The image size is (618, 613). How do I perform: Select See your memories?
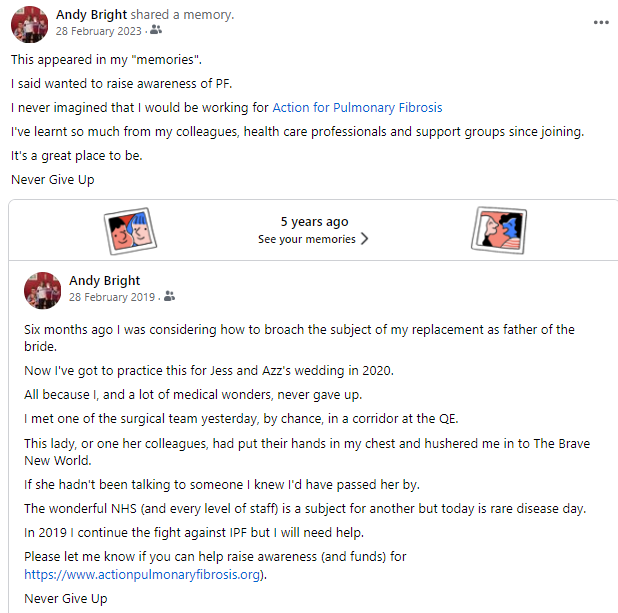pyautogui.click(x=306, y=240)
